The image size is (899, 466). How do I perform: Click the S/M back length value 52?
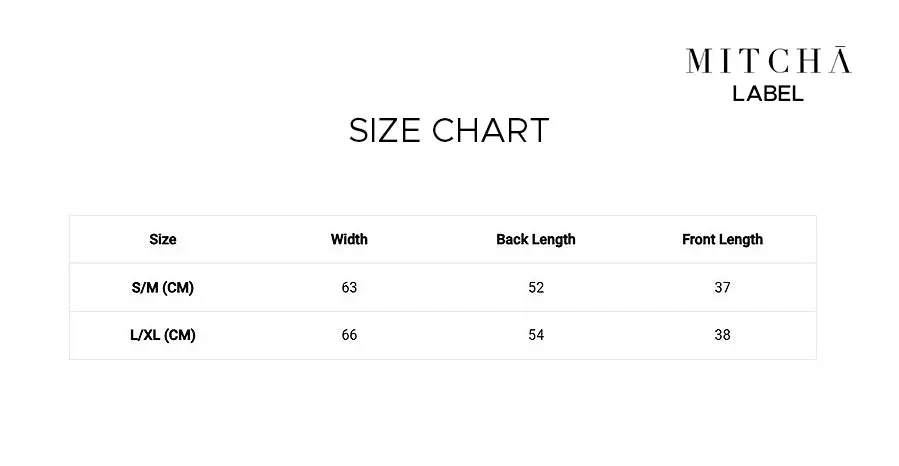(536, 287)
